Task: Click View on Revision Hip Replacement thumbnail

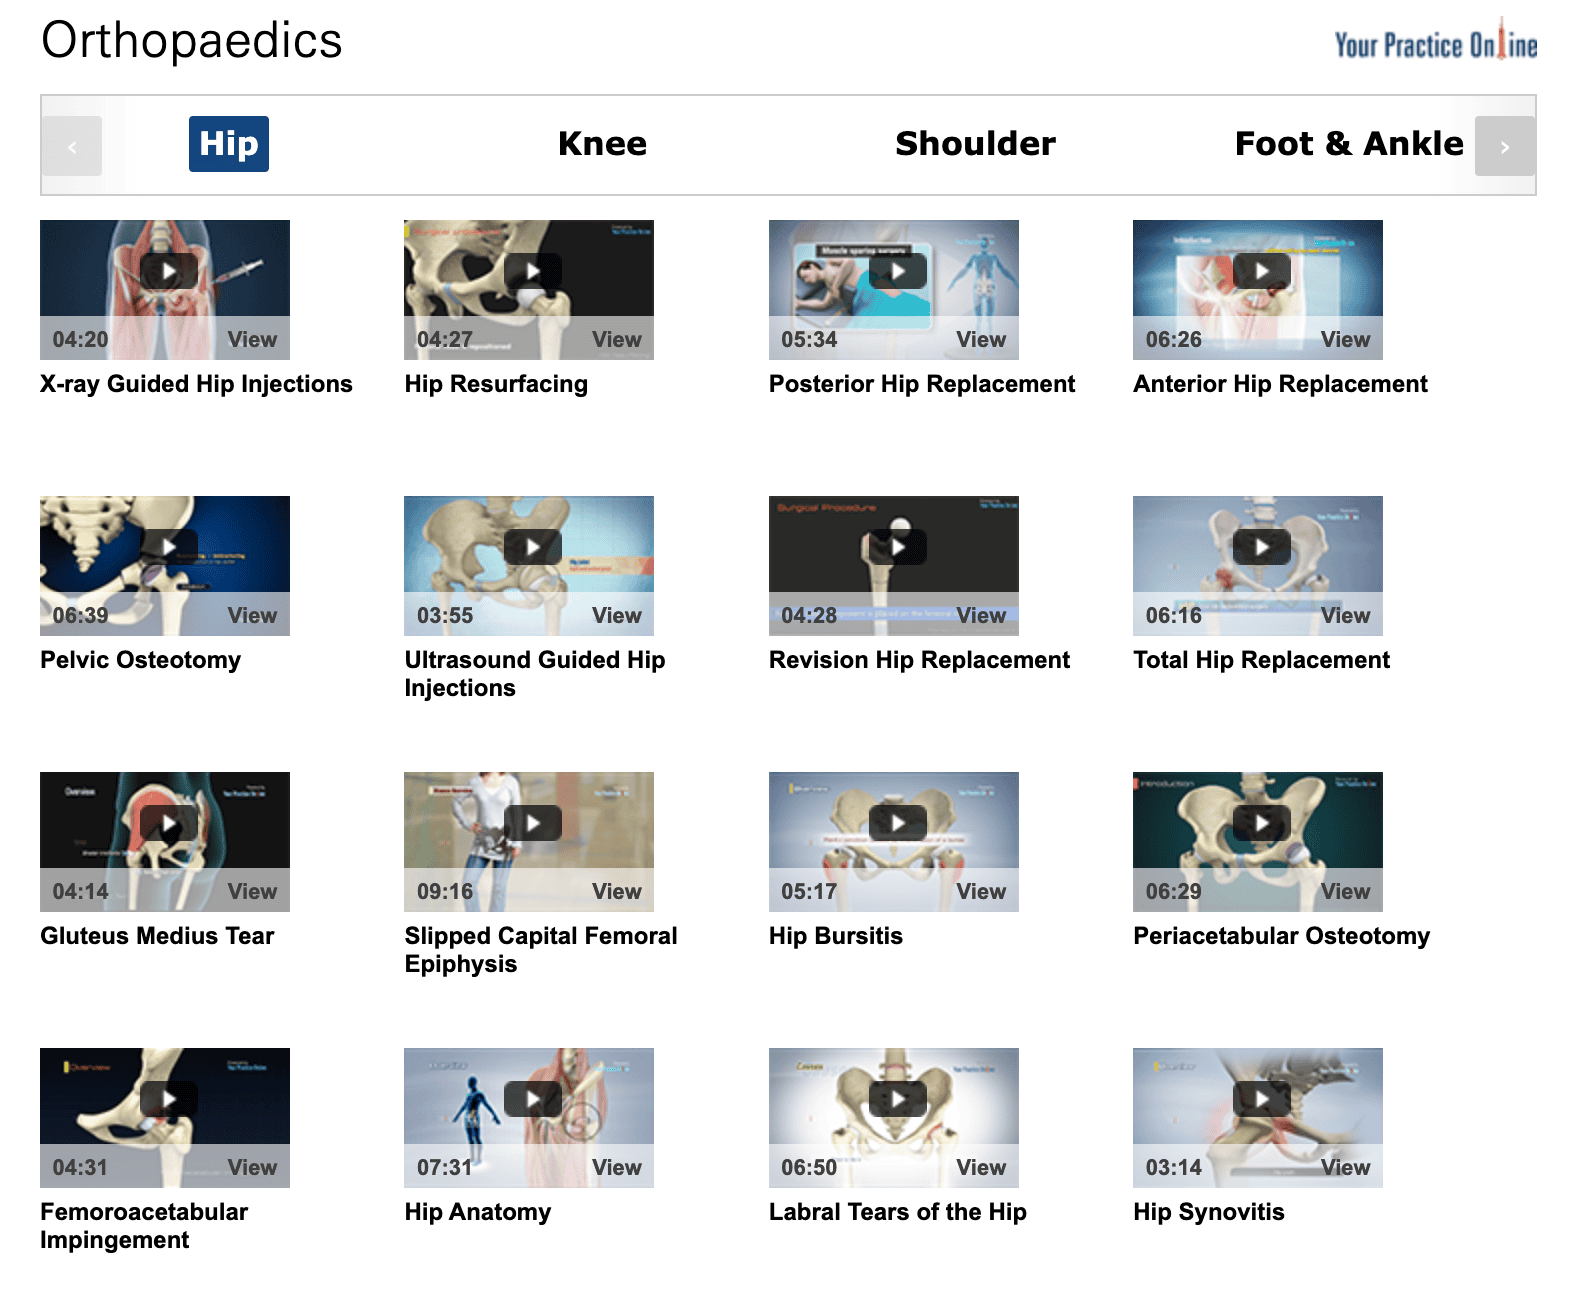Action: click(x=981, y=615)
